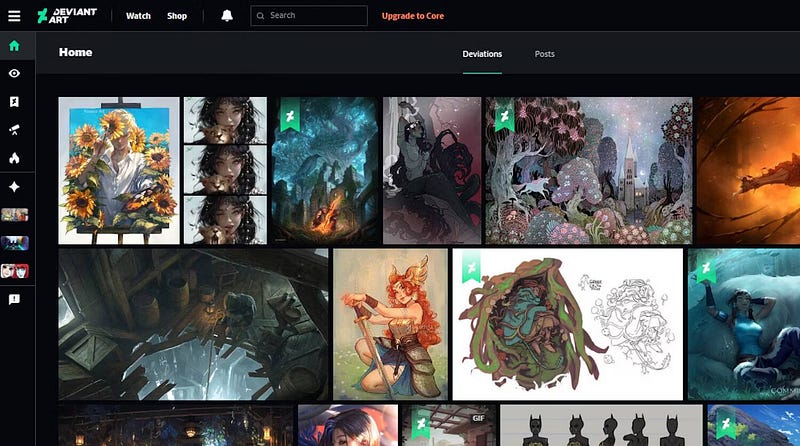Screen dimensions: 800x446
Task: Open blue sky landscape thumbnail
Action: pyautogui.click(x=754, y=426)
